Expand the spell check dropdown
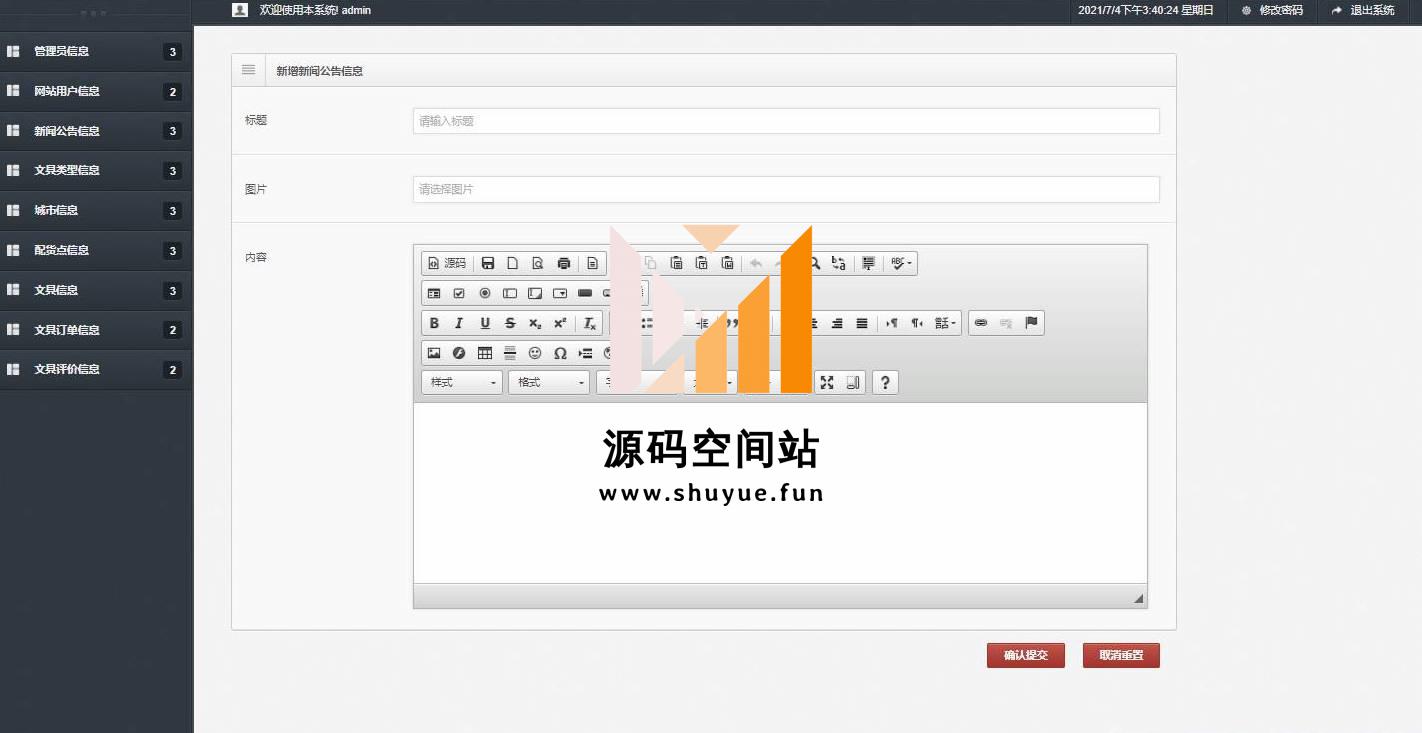Viewport: 1422px width, 733px height. point(902,263)
